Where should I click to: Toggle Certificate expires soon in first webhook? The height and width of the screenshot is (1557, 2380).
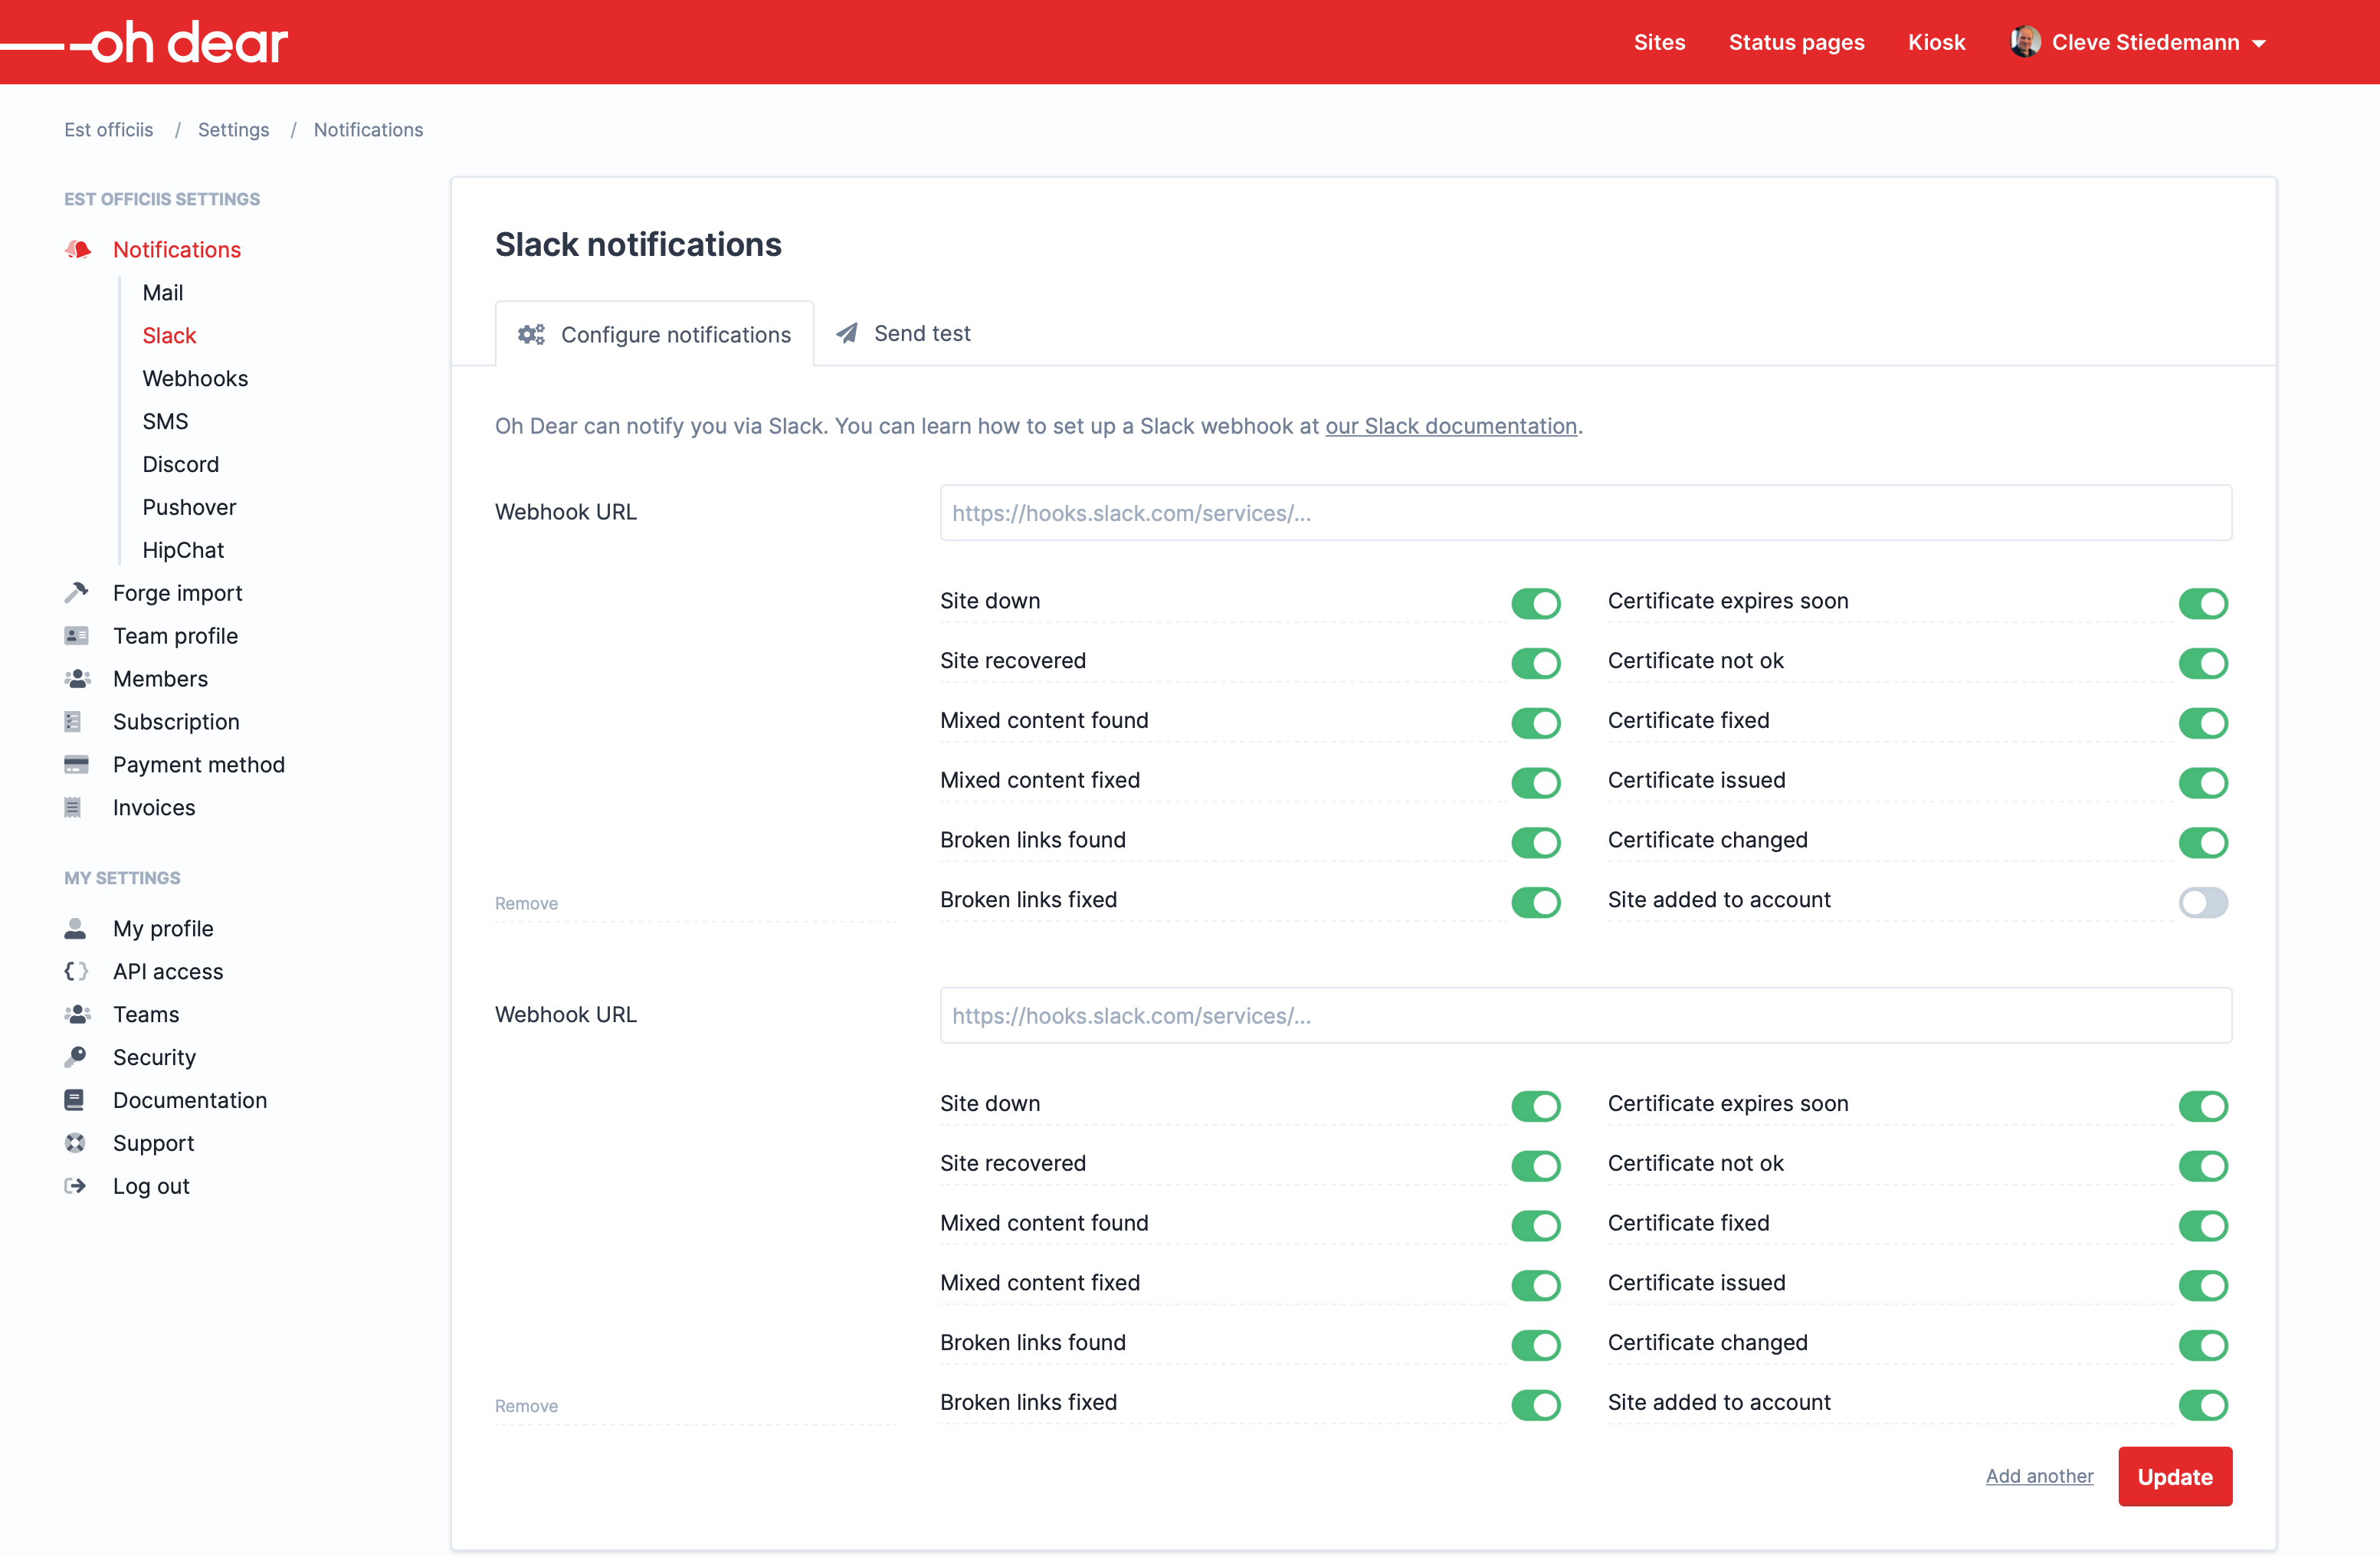[2203, 603]
